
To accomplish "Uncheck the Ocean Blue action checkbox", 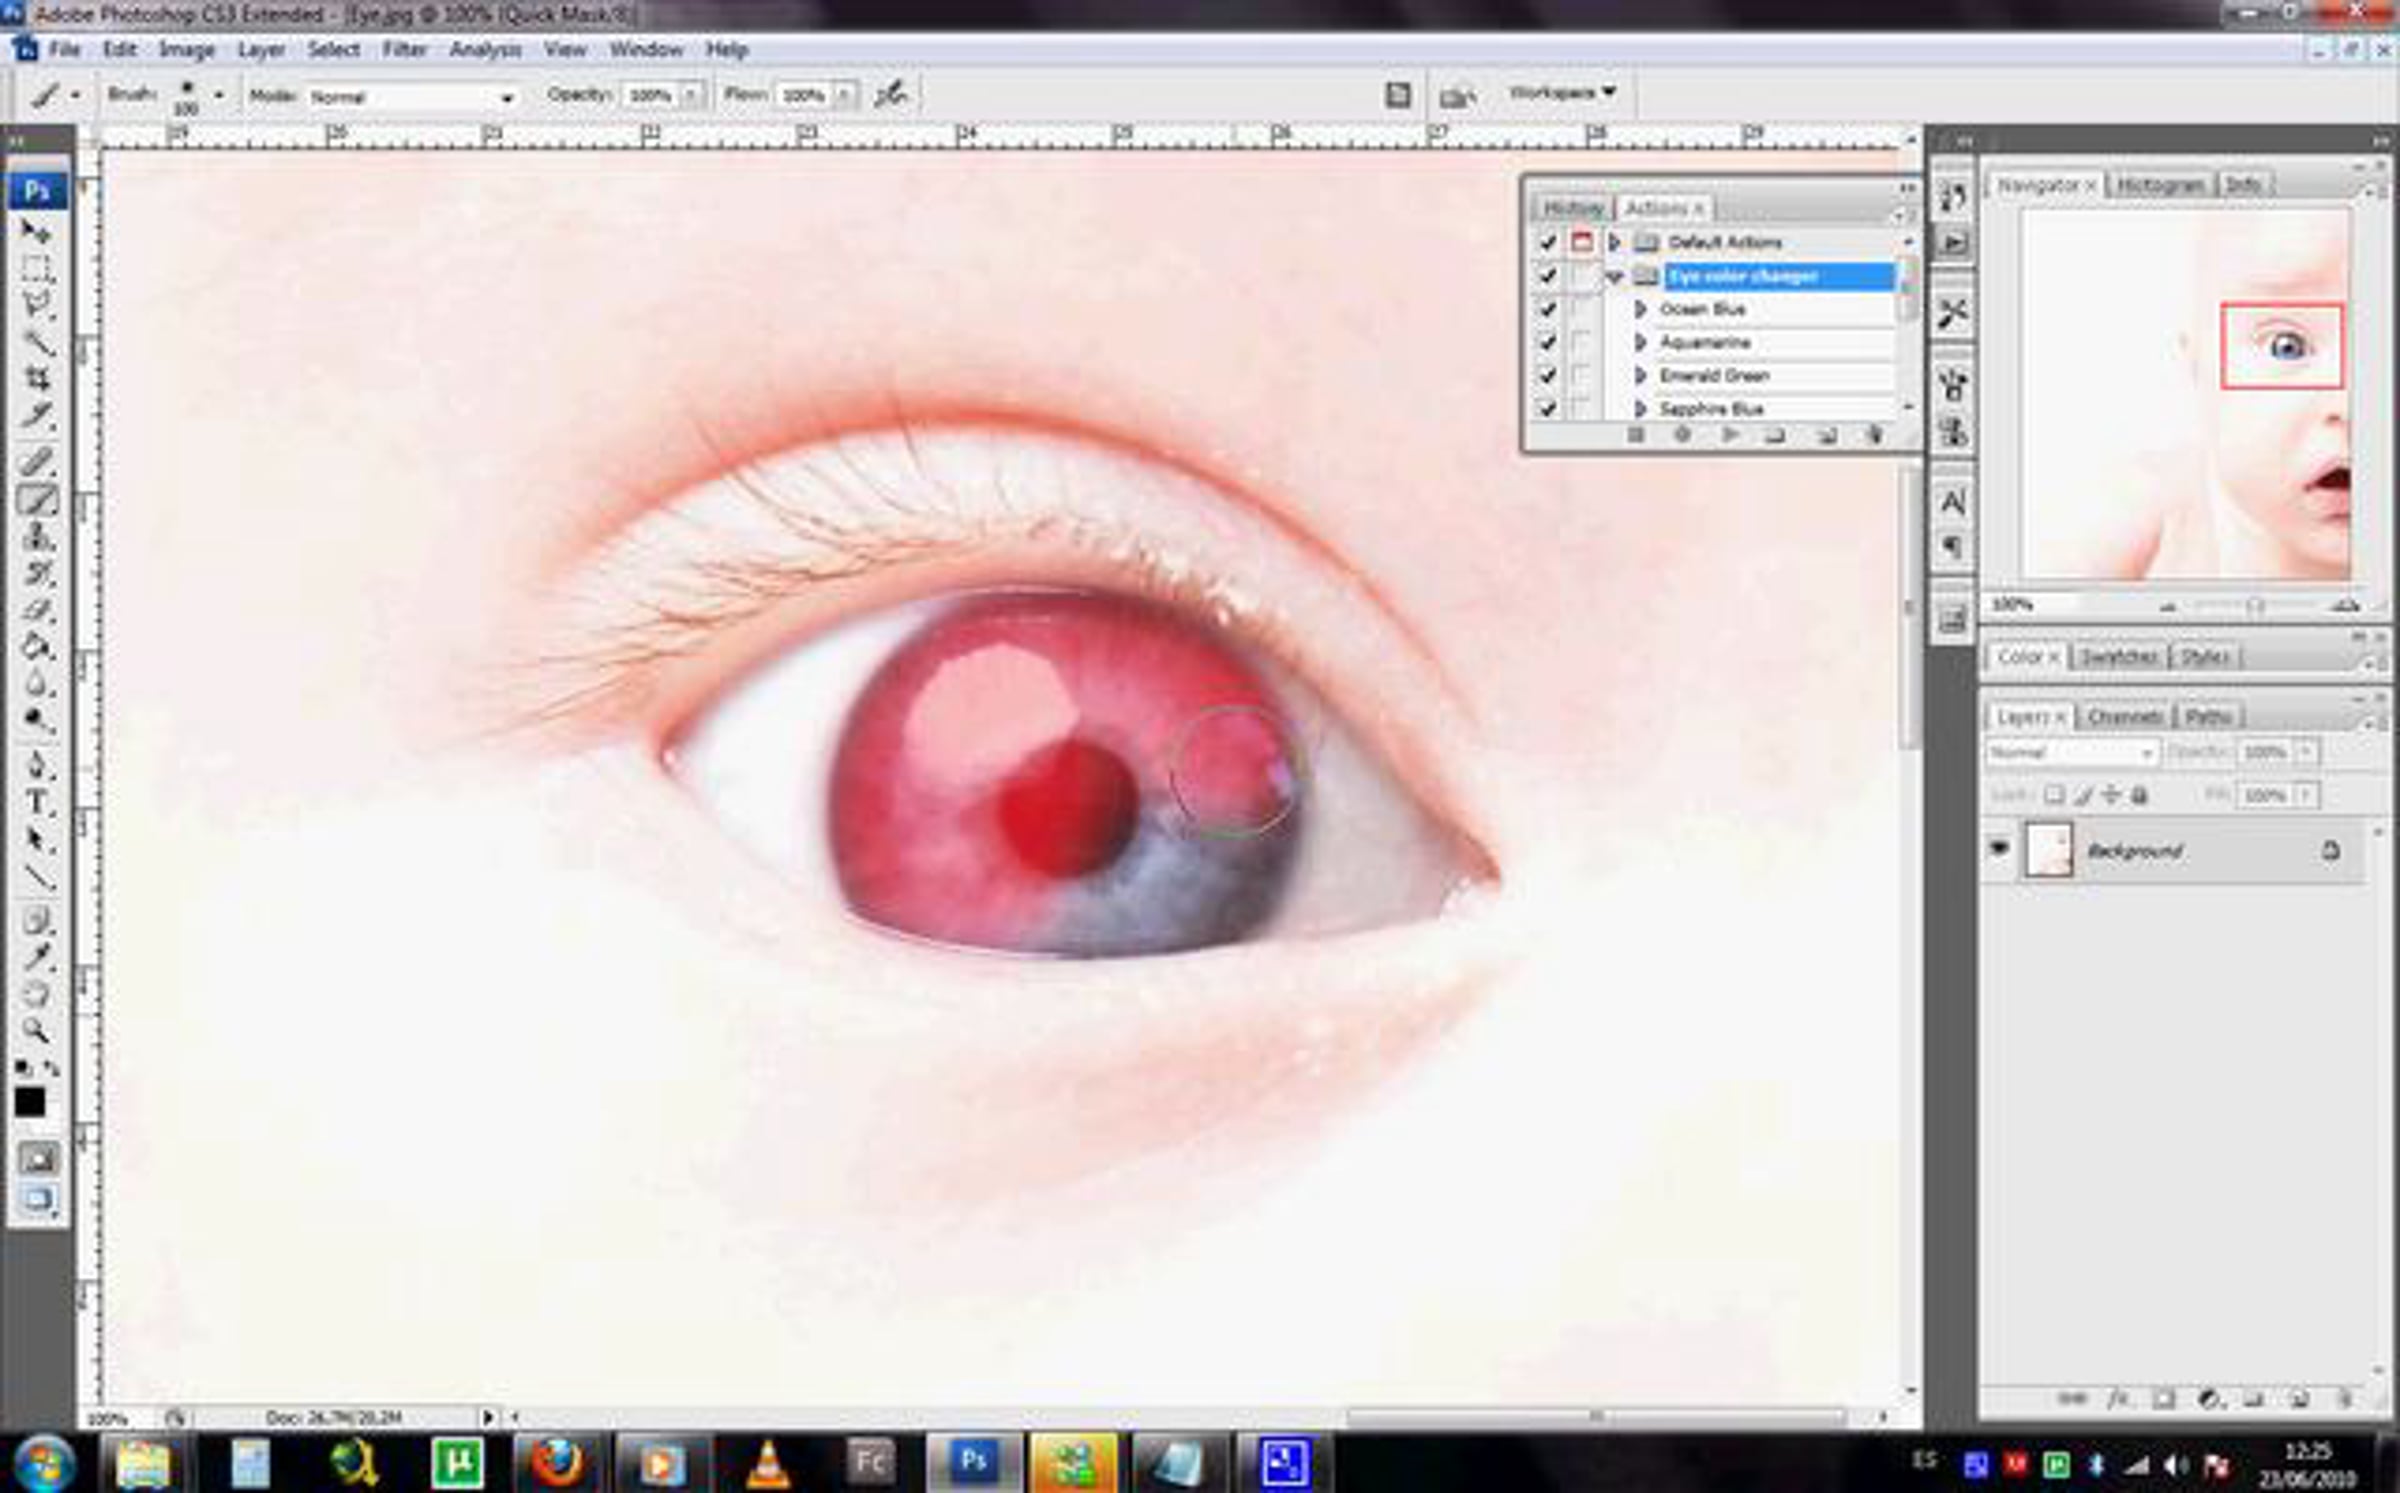I will pos(1548,309).
